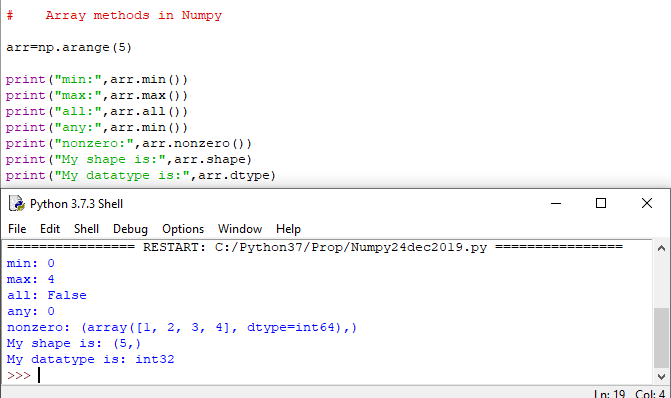Click the print "My datatype is:" code line
This screenshot has width=671, height=398.
click(141, 175)
